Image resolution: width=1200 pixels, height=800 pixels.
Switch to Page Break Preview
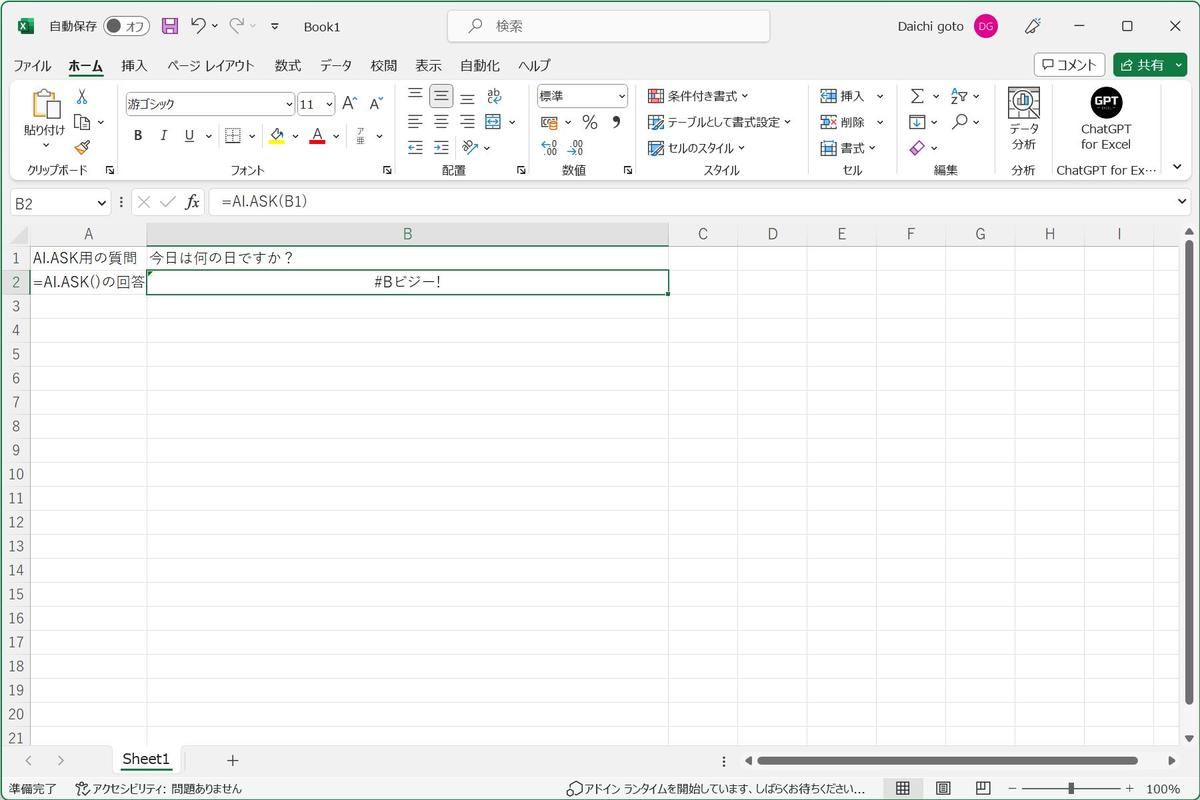pos(983,788)
